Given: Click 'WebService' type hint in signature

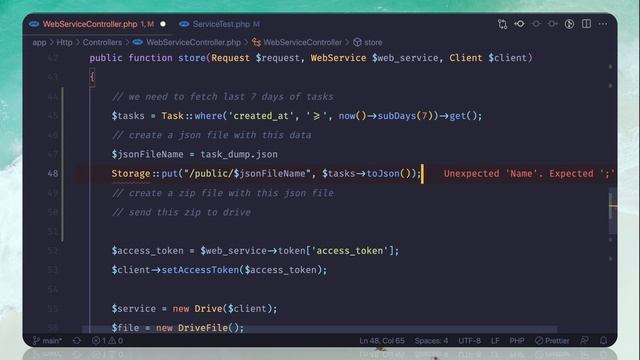Looking at the screenshot, I should point(338,58).
